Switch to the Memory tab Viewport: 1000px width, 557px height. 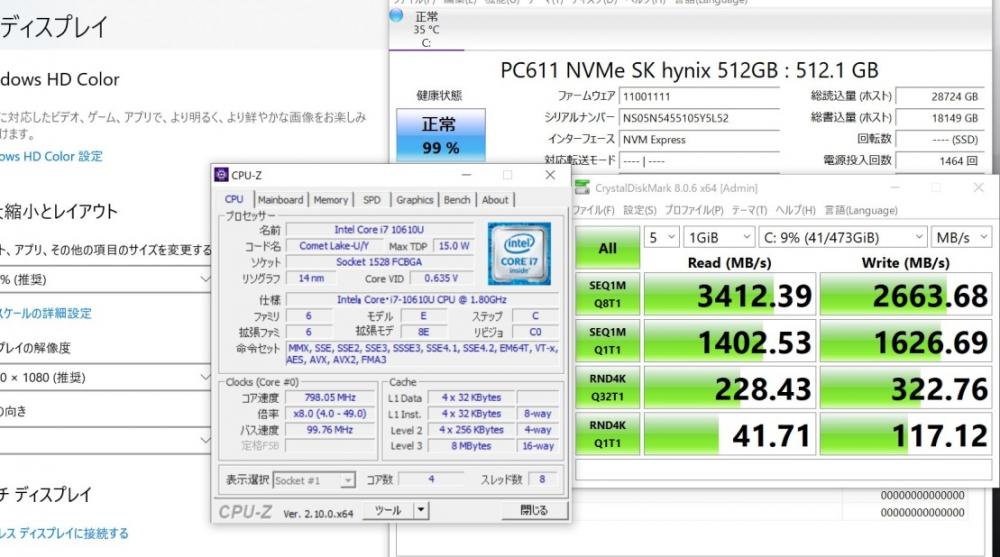(331, 200)
